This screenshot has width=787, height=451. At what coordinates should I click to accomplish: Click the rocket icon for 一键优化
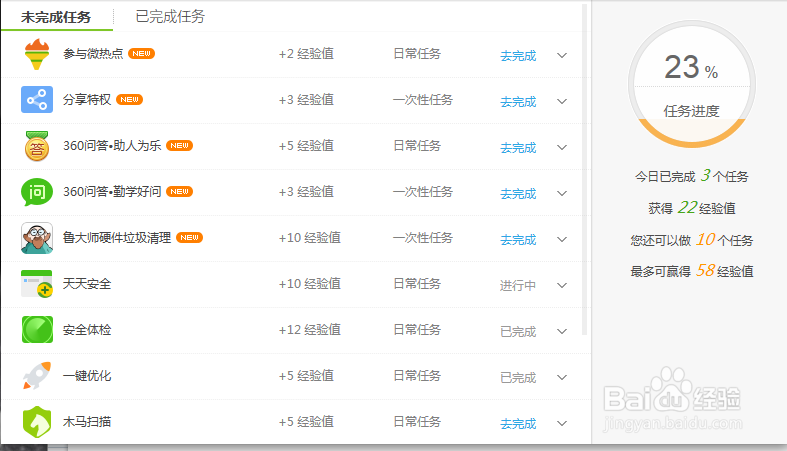coord(37,376)
